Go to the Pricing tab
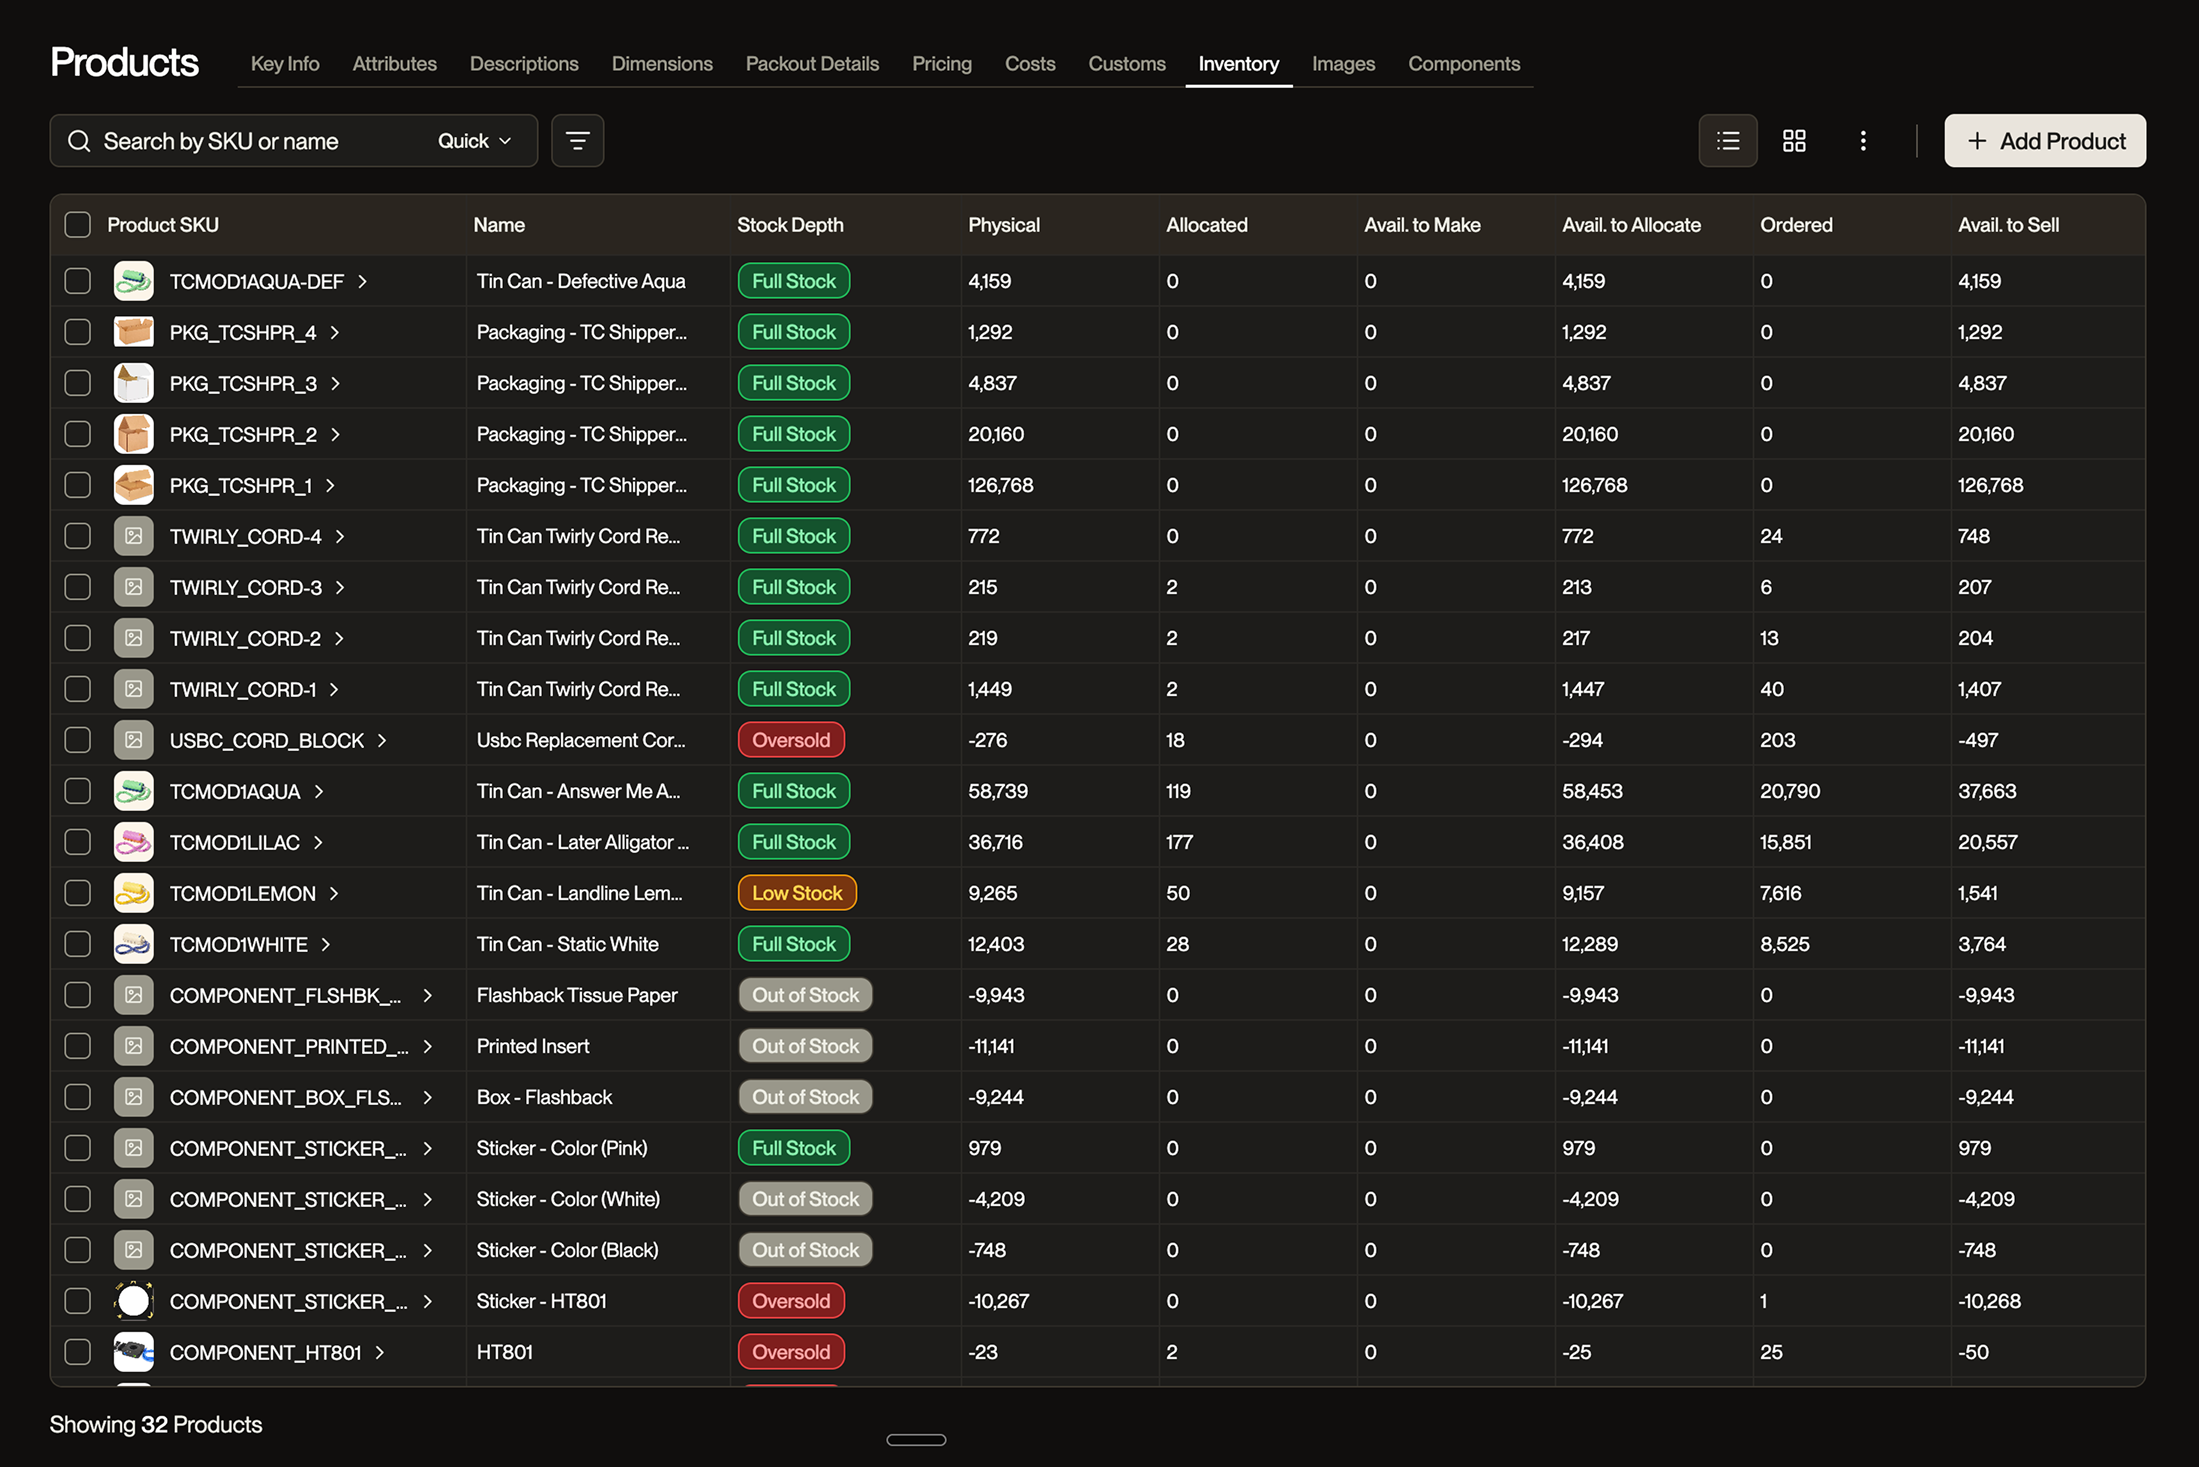Image resolution: width=2199 pixels, height=1467 pixels. pos(942,64)
